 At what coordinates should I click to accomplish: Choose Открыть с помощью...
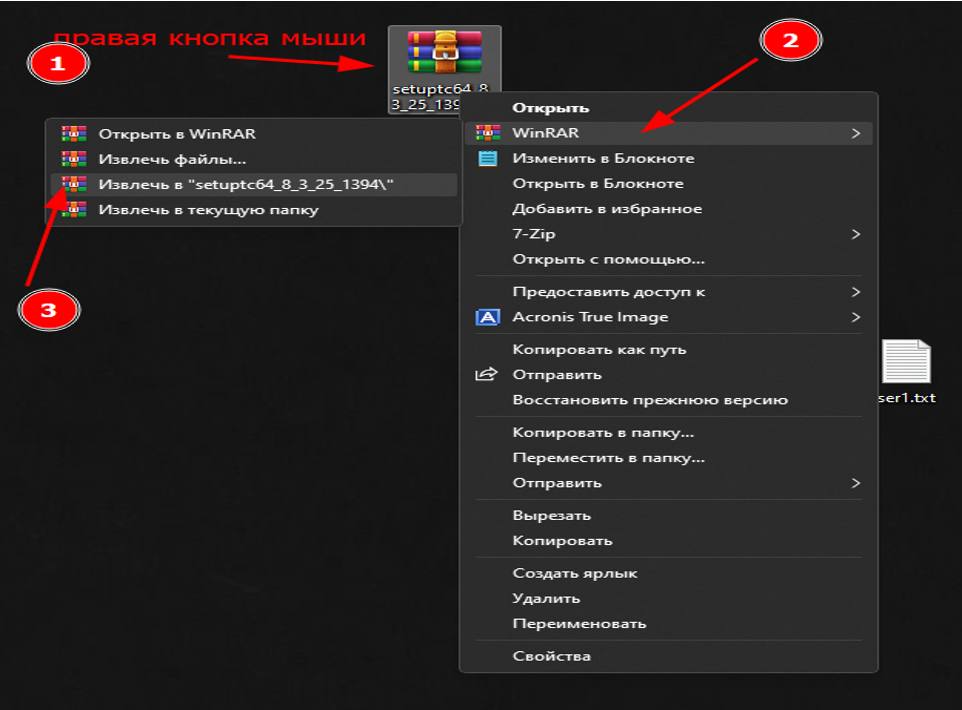point(669,259)
